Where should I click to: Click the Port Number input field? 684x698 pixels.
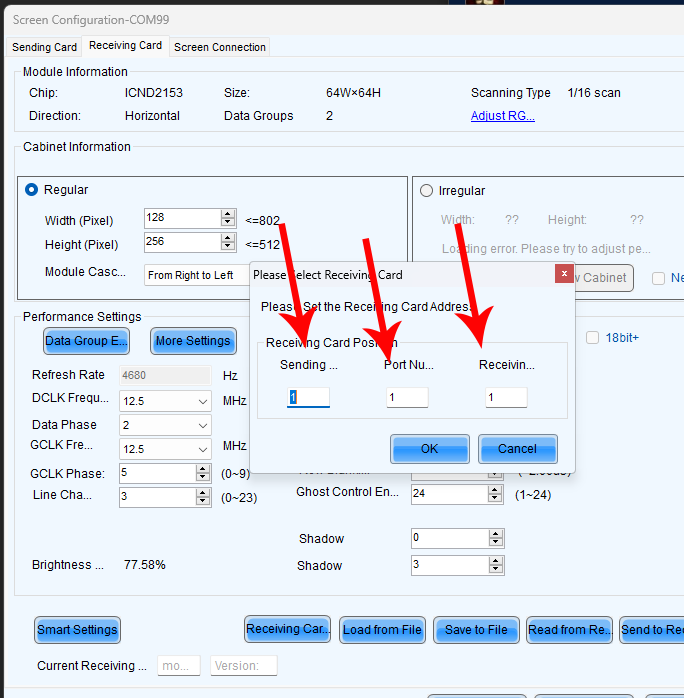[x=407, y=397]
